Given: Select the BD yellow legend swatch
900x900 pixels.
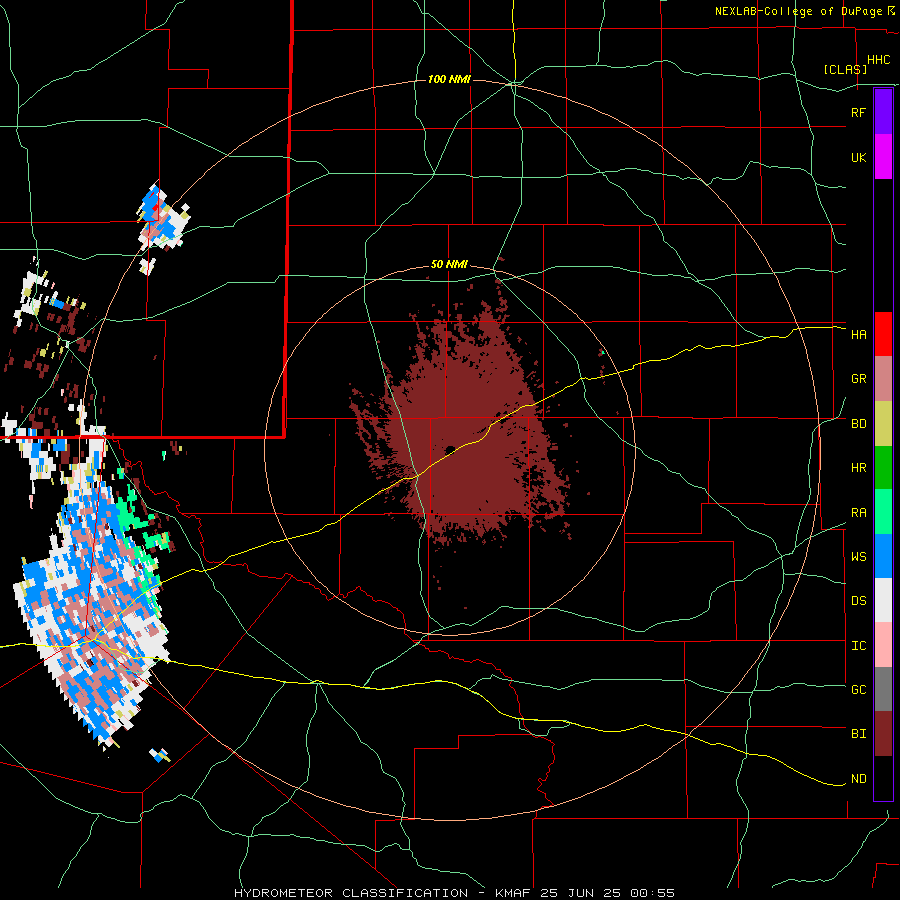Looking at the screenshot, I should click(x=883, y=423).
